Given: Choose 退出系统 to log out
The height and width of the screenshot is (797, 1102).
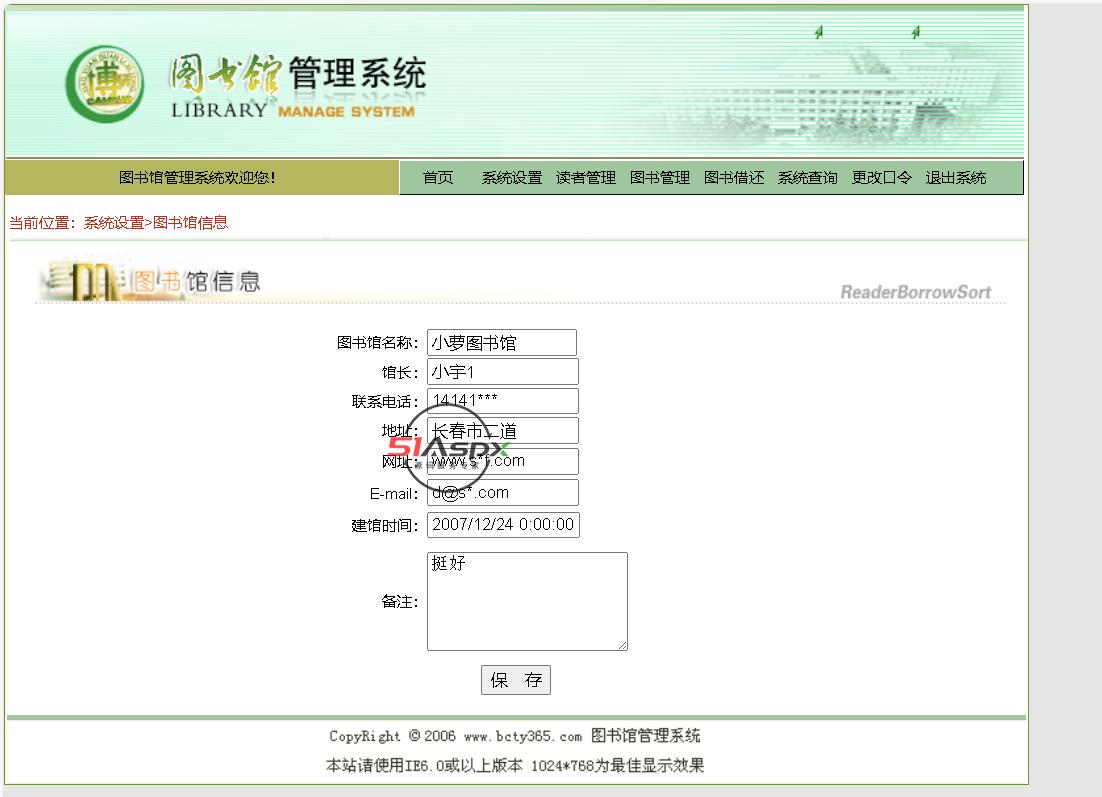Looking at the screenshot, I should [x=956, y=178].
